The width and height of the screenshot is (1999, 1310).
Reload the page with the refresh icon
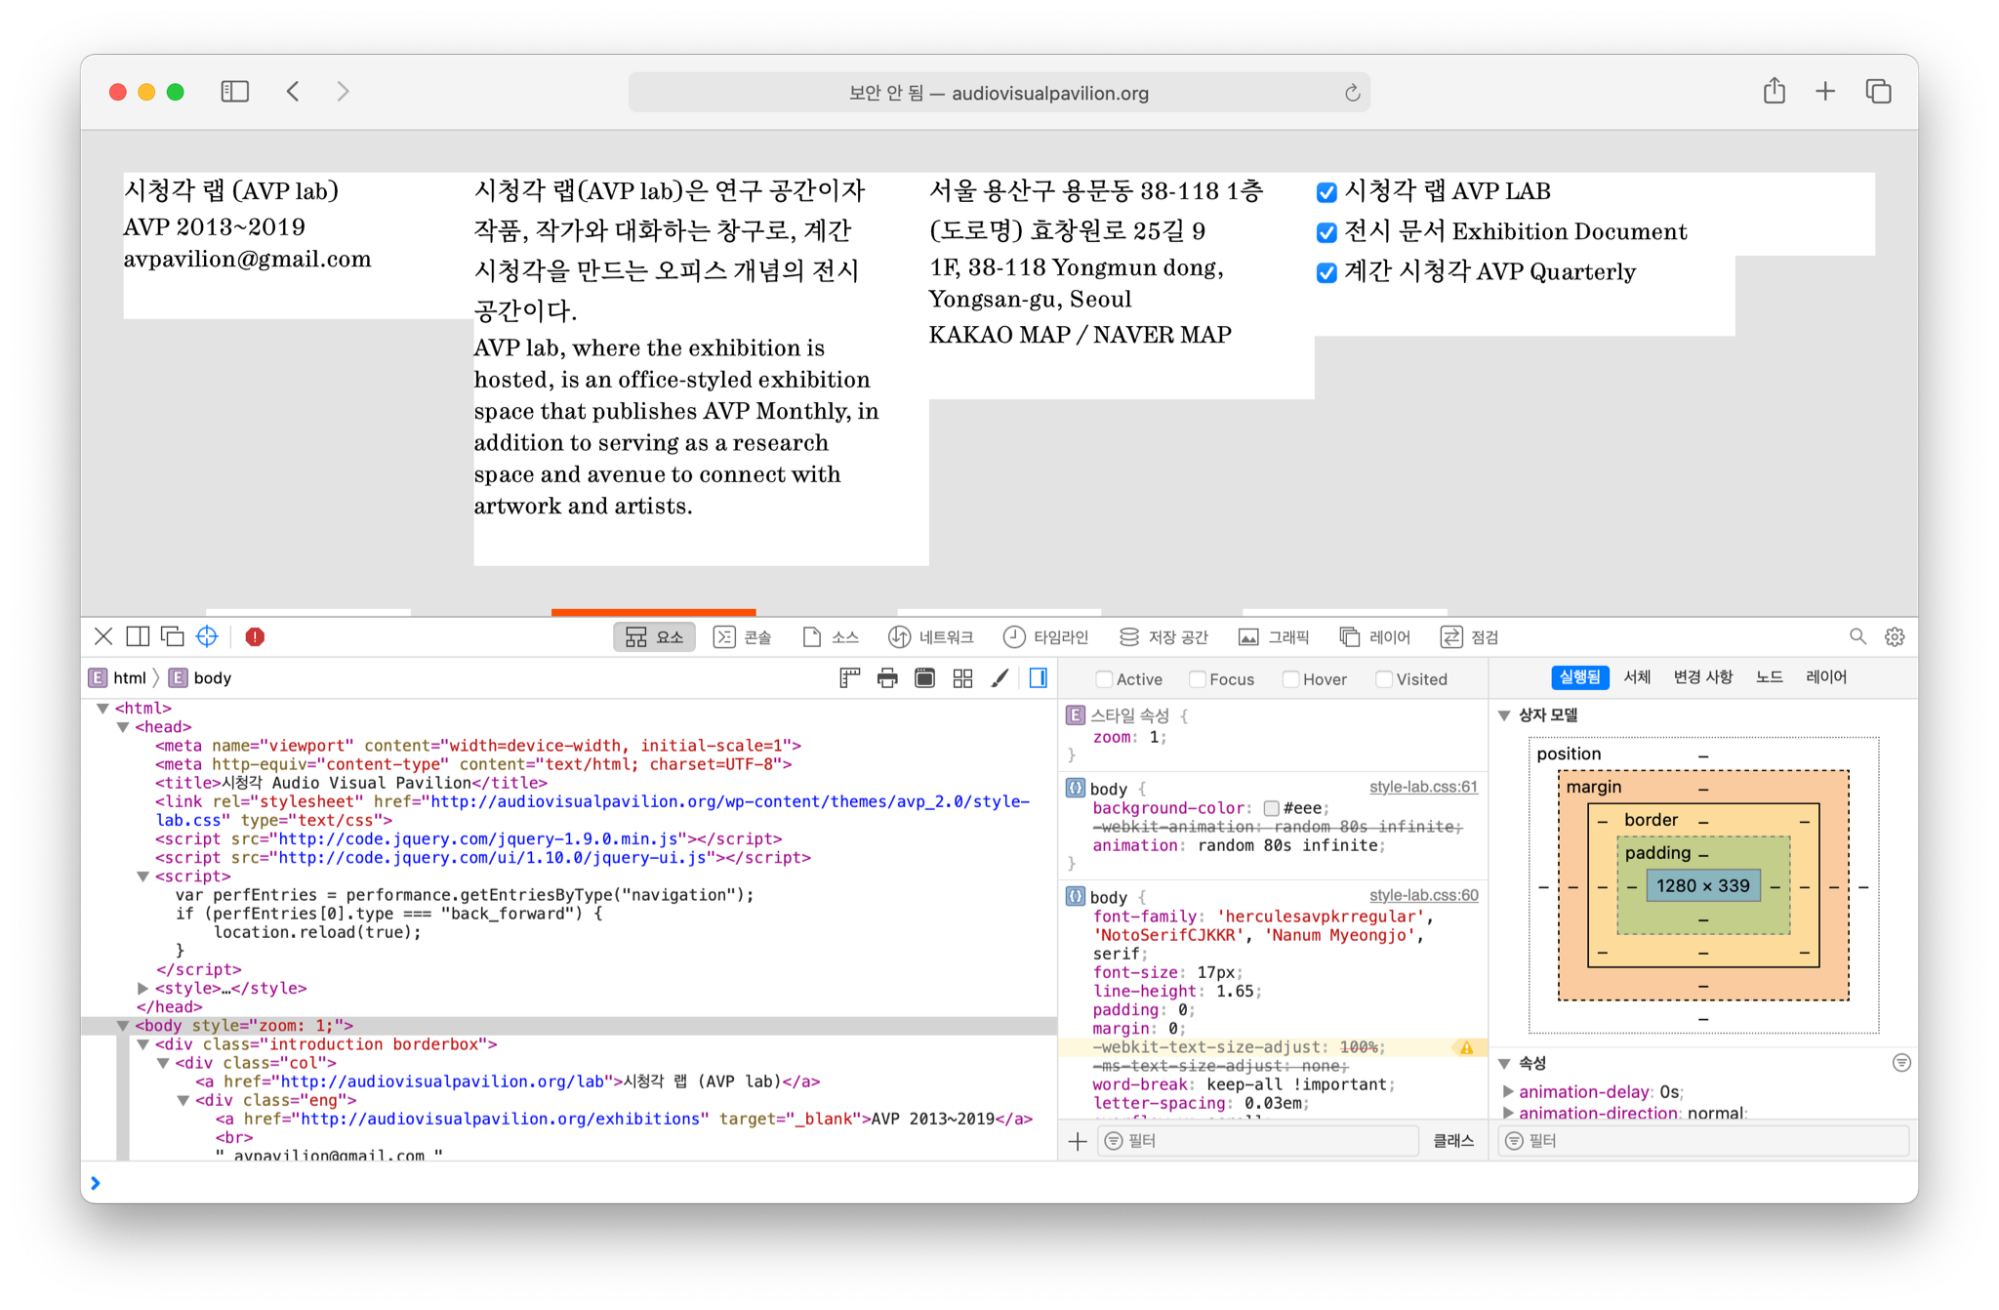1352,93
